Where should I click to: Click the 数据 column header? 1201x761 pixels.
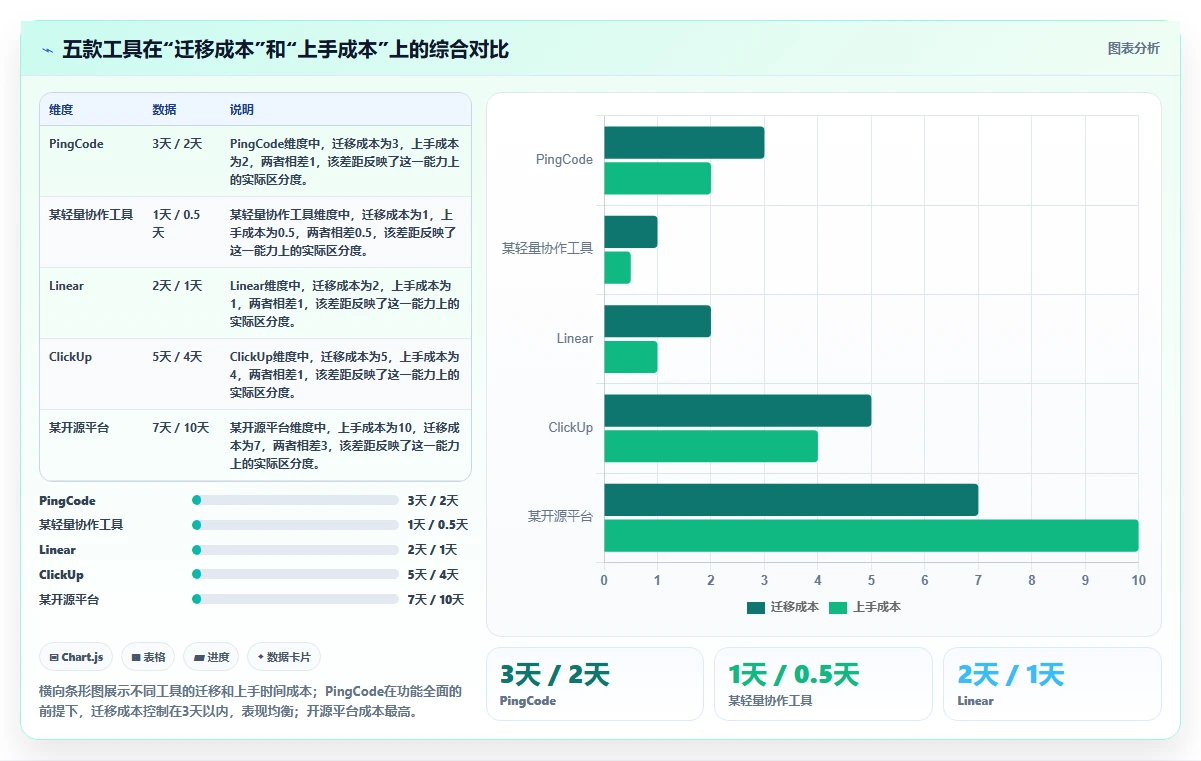pos(164,109)
